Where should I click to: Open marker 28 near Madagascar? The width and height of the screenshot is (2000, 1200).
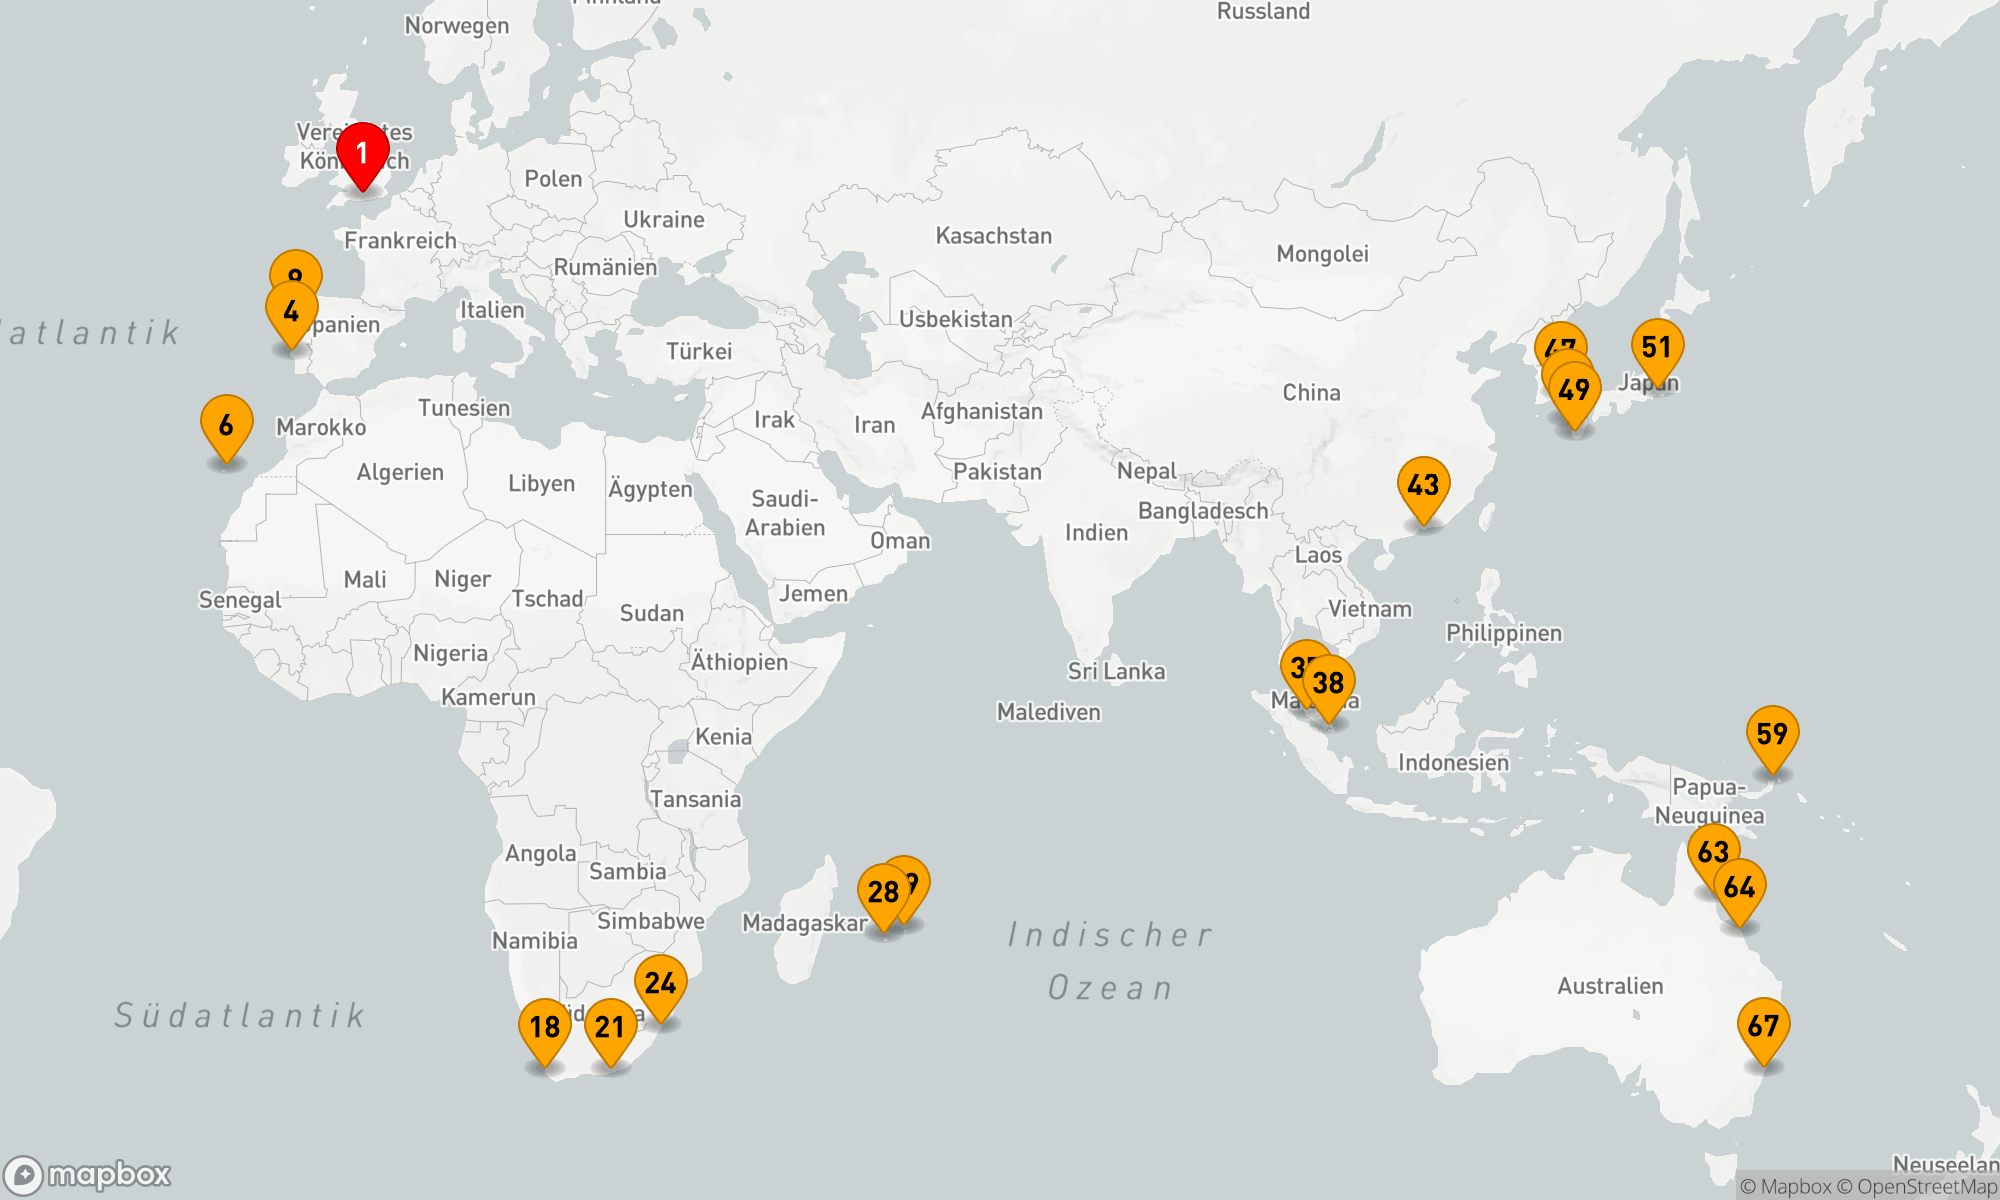[x=881, y=892]
